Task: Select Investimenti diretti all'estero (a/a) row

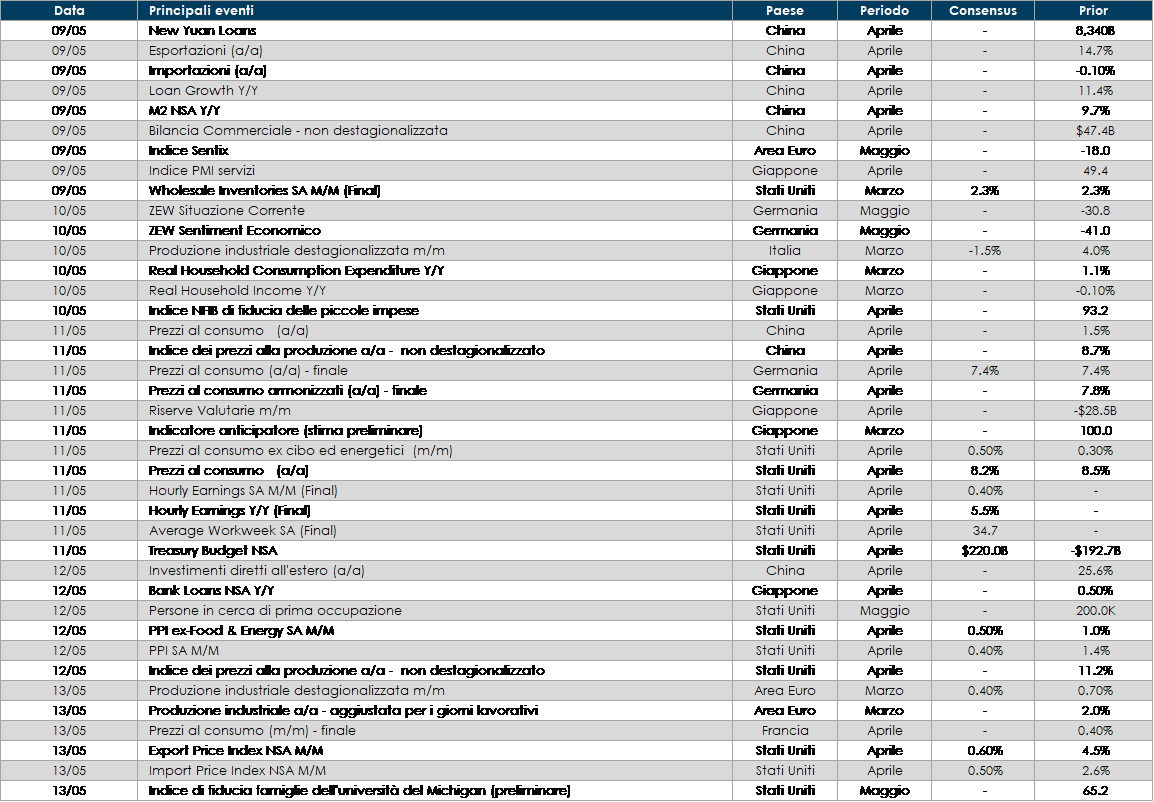Action: (257, 570)
